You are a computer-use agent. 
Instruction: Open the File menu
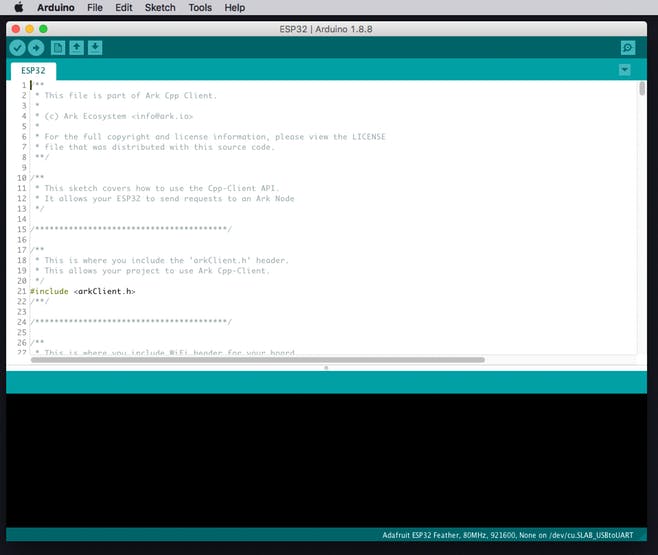(95, 7)
